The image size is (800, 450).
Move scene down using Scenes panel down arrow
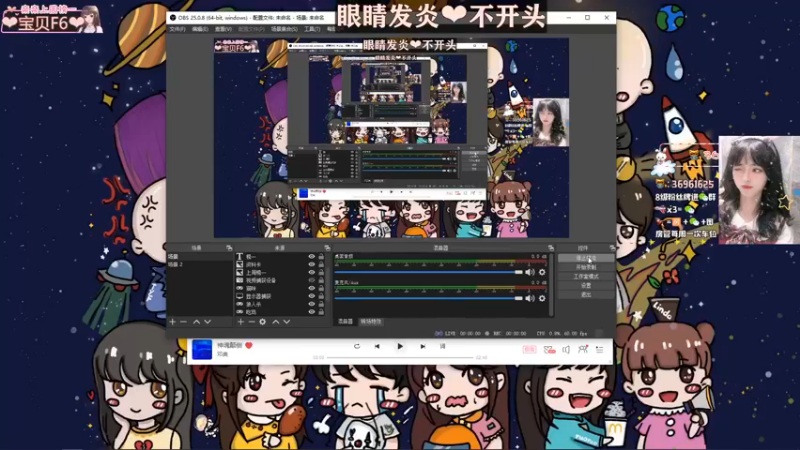coord(207,322)
